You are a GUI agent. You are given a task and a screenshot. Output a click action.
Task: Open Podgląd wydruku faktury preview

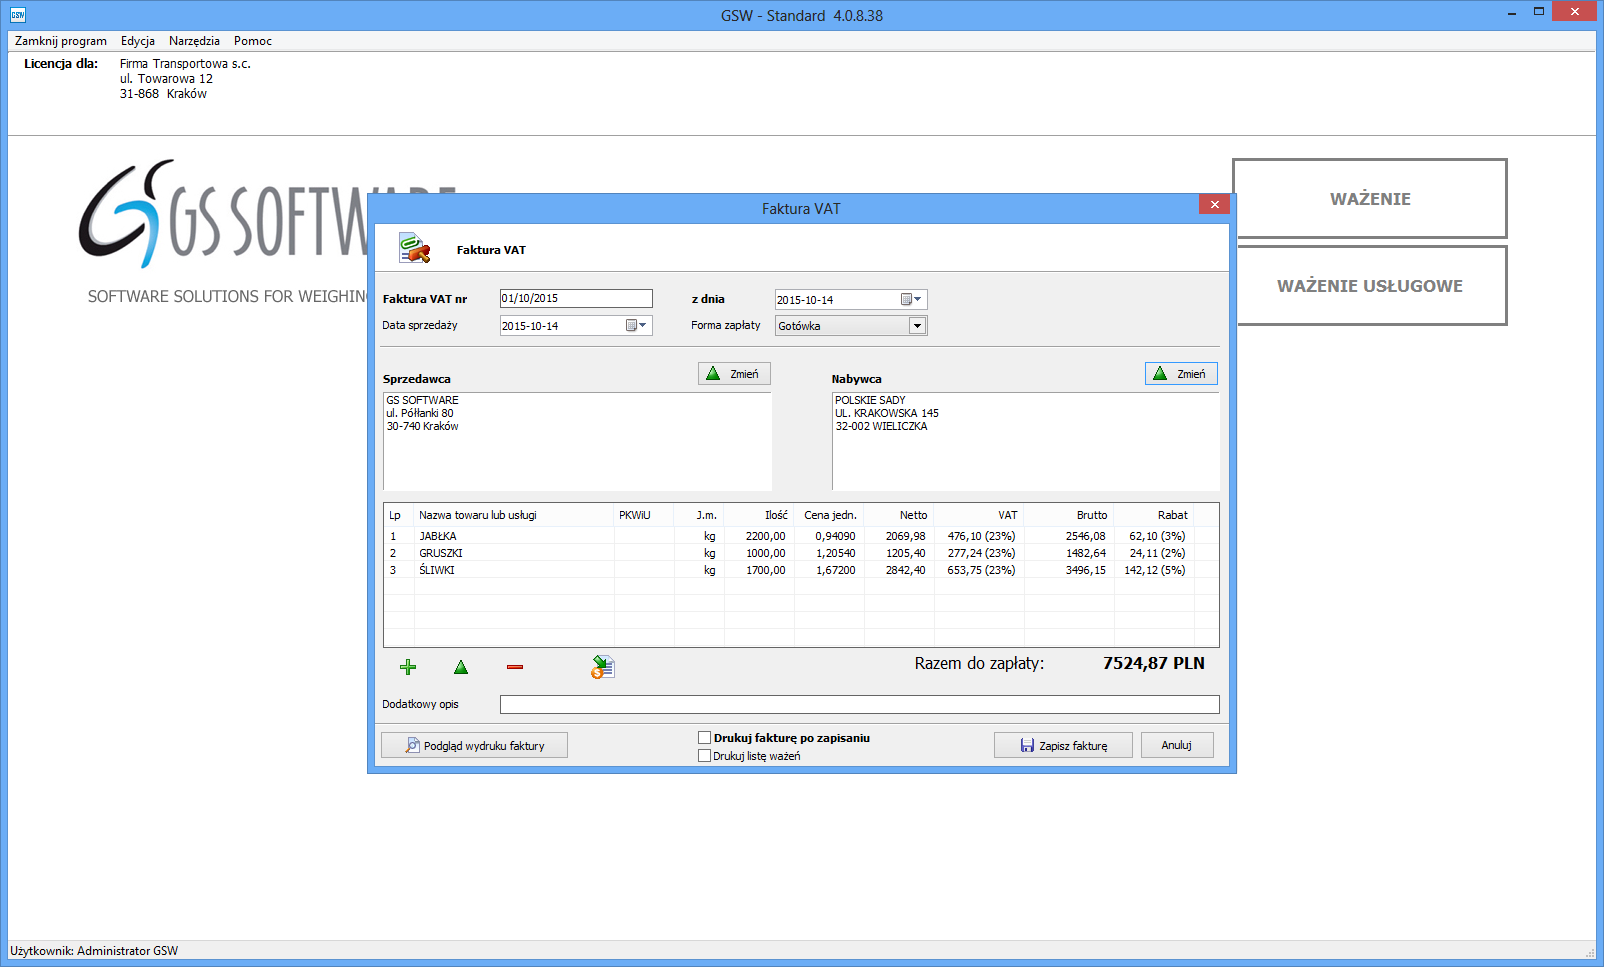(x=474, y=745)
